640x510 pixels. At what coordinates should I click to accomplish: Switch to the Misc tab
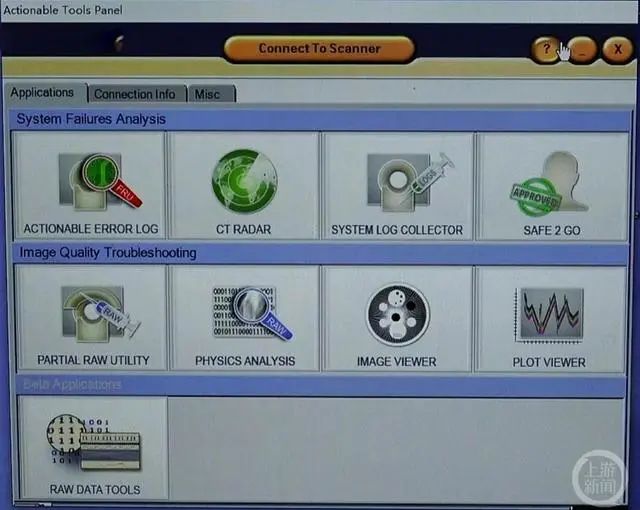211,94
